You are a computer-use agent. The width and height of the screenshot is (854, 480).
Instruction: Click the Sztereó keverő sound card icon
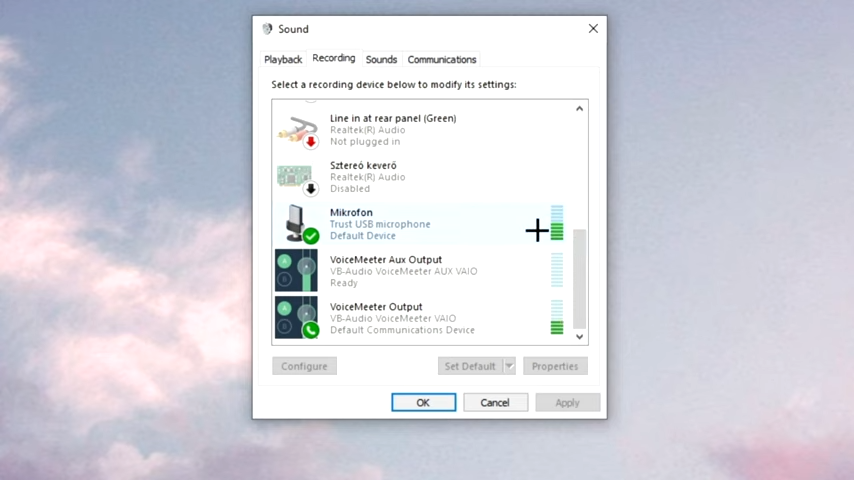pos(297,179)
